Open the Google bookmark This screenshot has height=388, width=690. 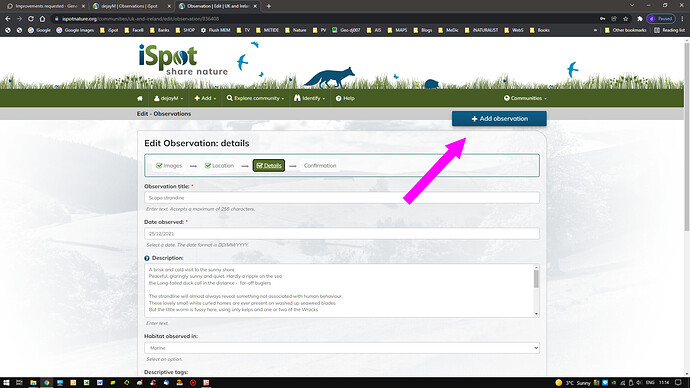pyautogui.click(x=39, y=30)
